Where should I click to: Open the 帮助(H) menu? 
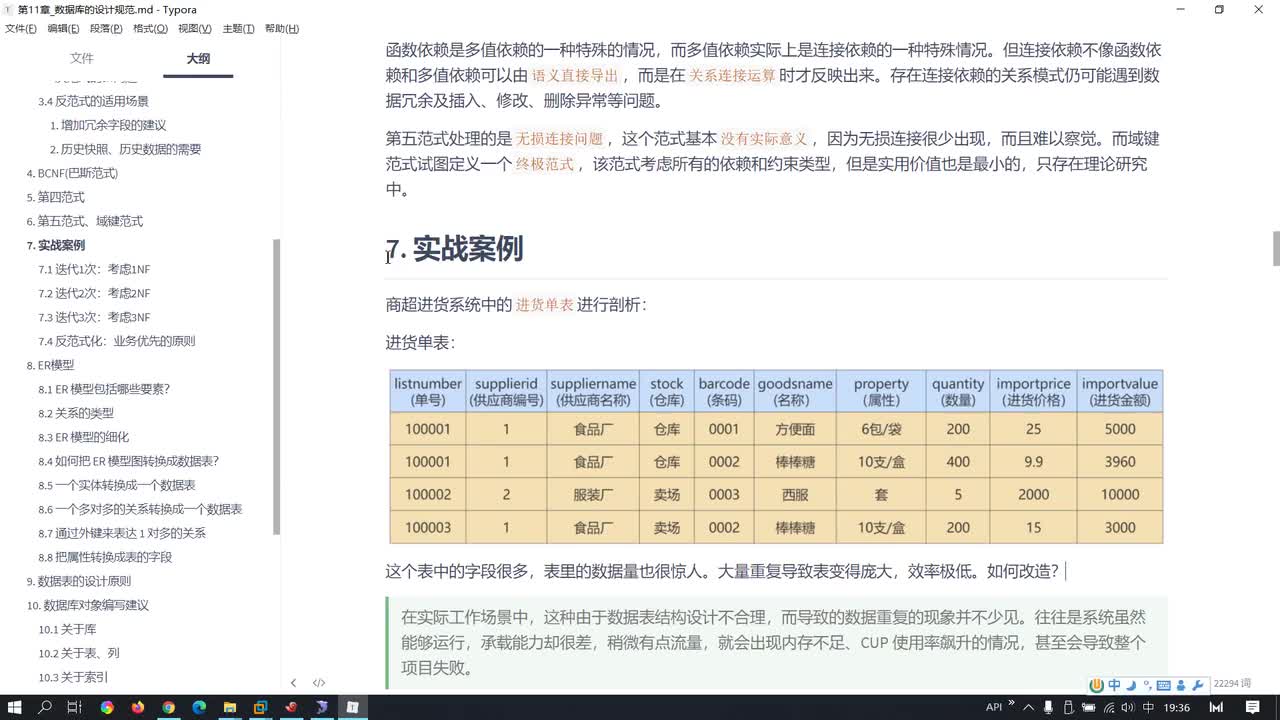click(282, 29)
